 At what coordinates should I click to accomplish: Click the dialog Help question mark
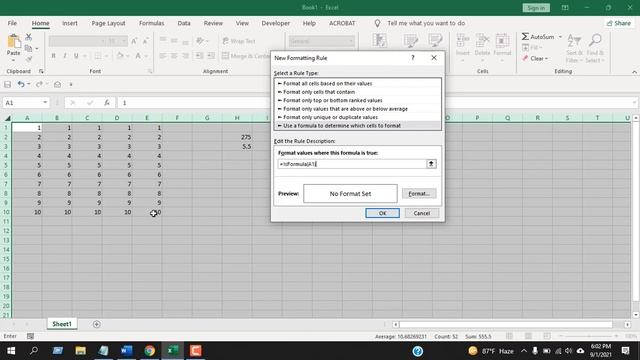tap(413, 58)
